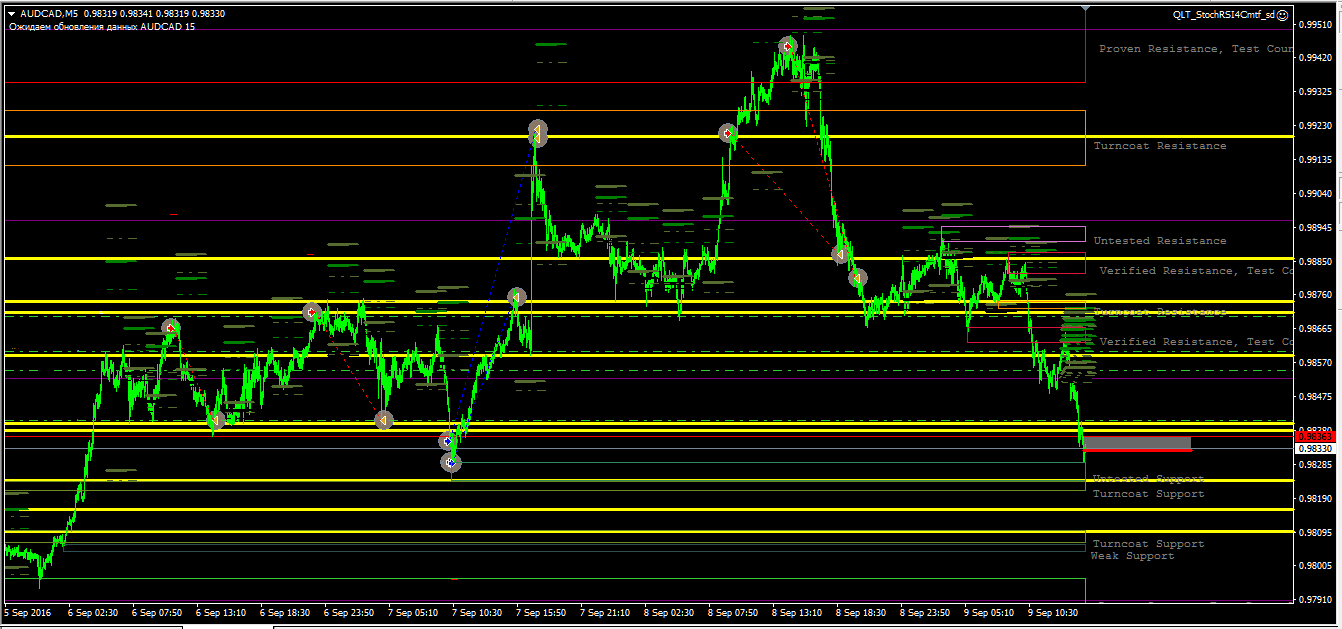The height and width of the screenshot is (629, 1342).
Task: Click time axis label 7 Sep 10:30
Action: tap(477, 612)
